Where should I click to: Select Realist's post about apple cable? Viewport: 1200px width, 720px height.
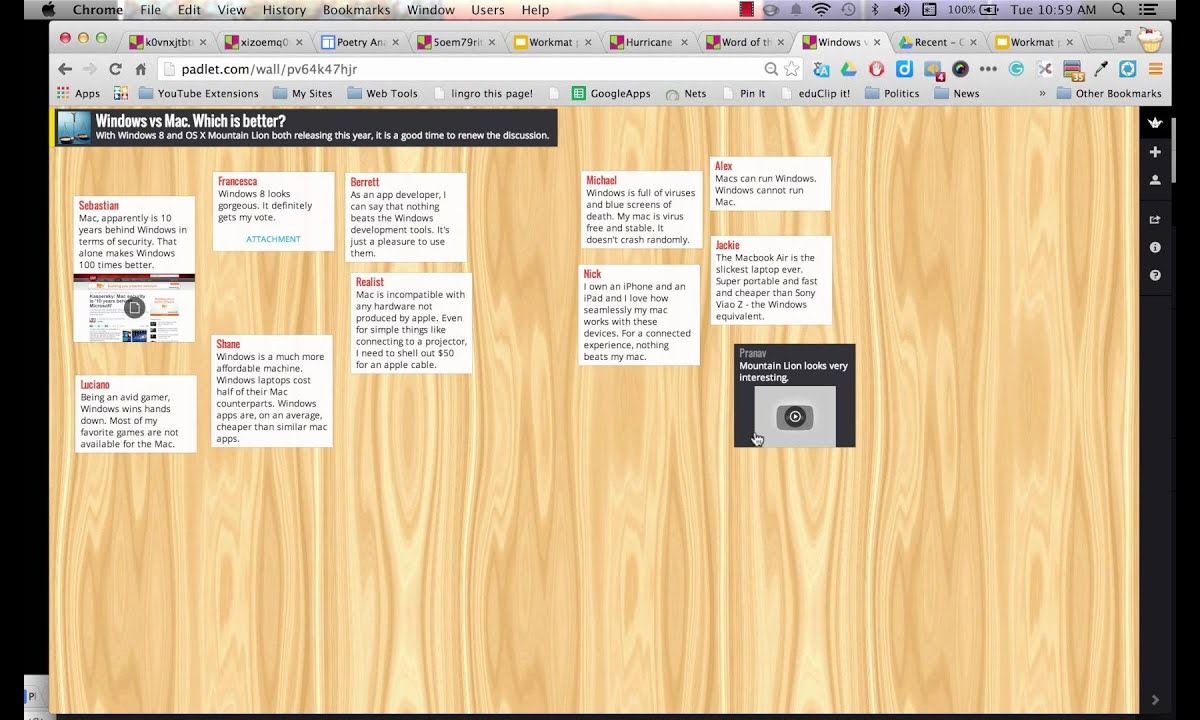coord(411,323)
